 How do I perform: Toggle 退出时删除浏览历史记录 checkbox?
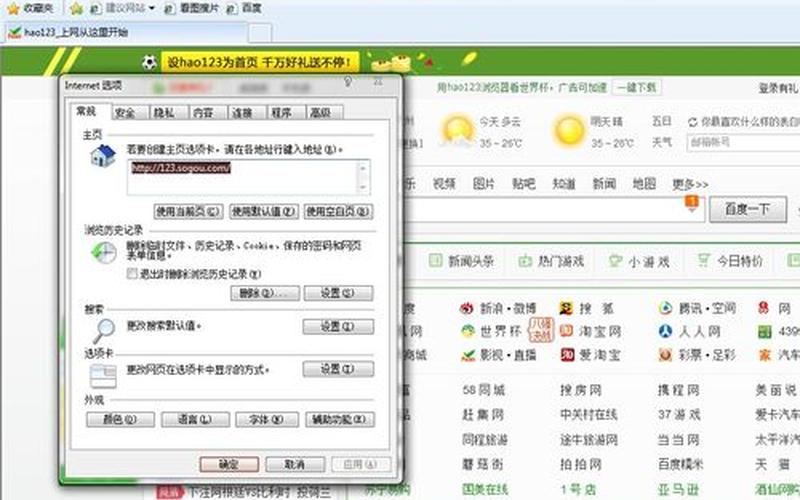point(132,274)
